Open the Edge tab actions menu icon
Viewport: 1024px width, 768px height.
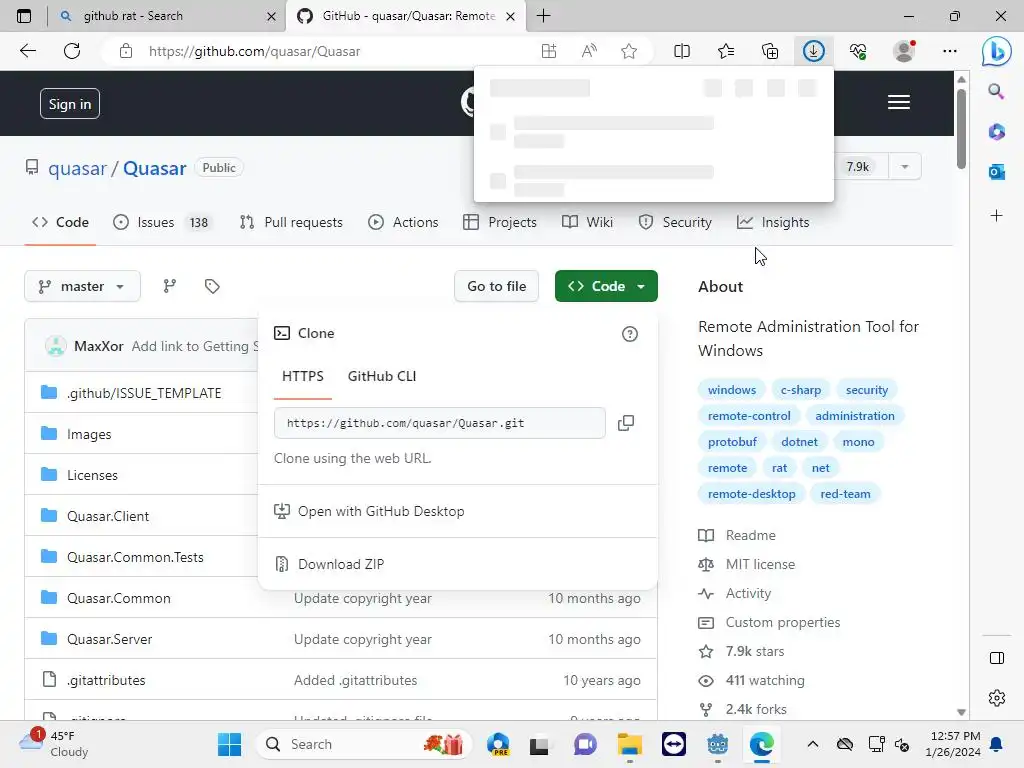(24, 16)
